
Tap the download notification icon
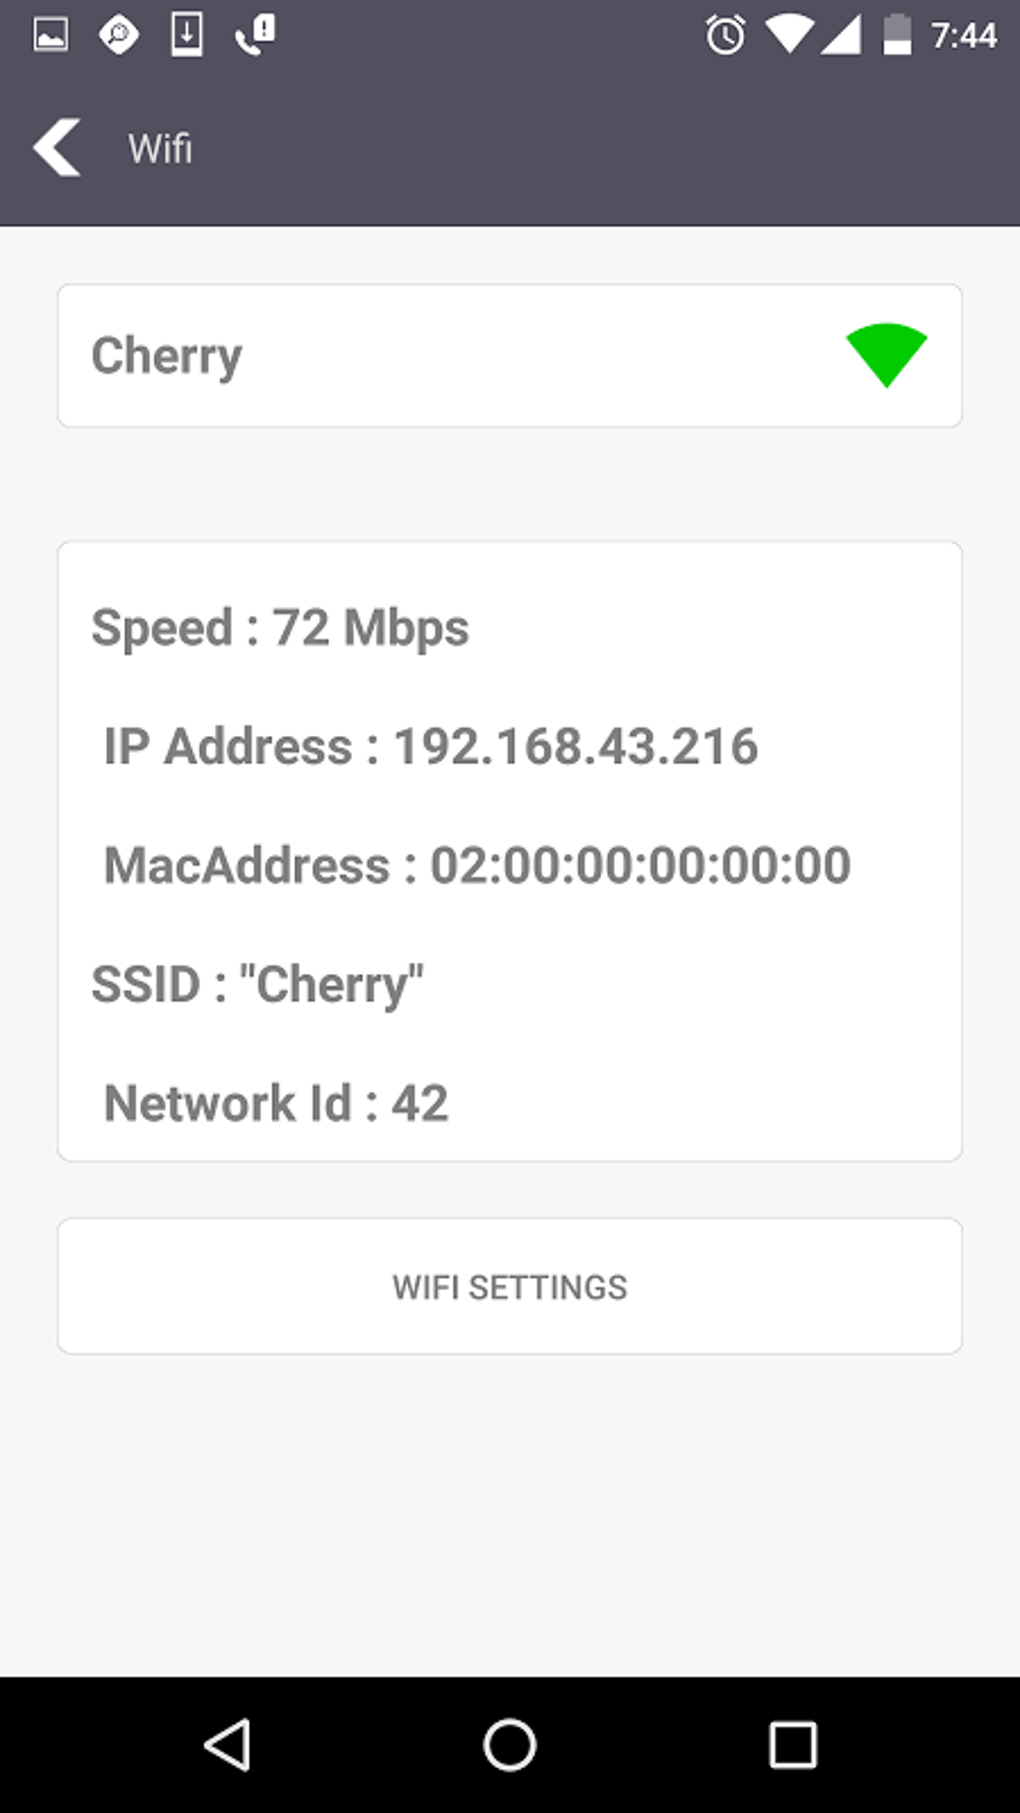(x=187, y=35)
